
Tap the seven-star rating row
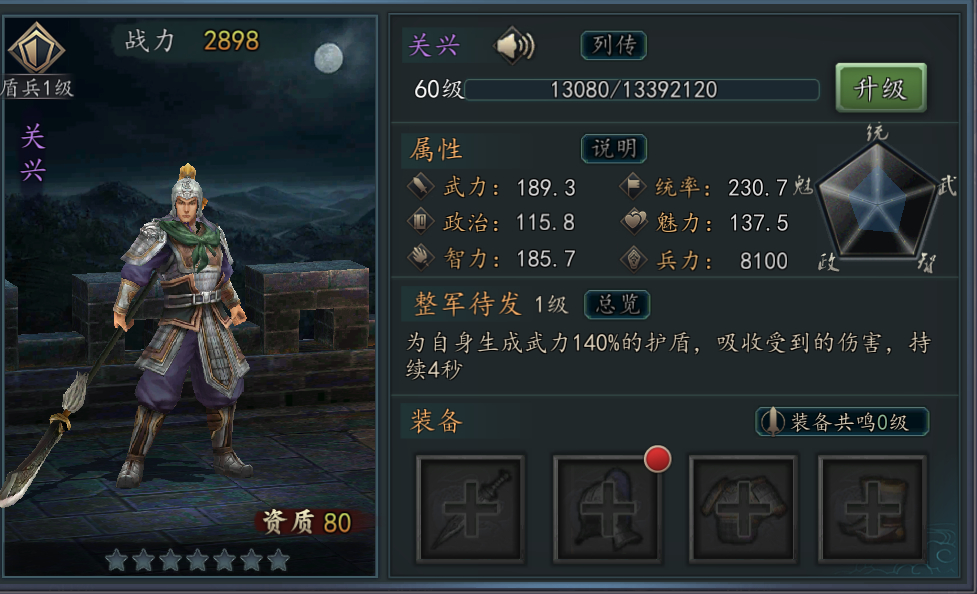pos(198,560)
